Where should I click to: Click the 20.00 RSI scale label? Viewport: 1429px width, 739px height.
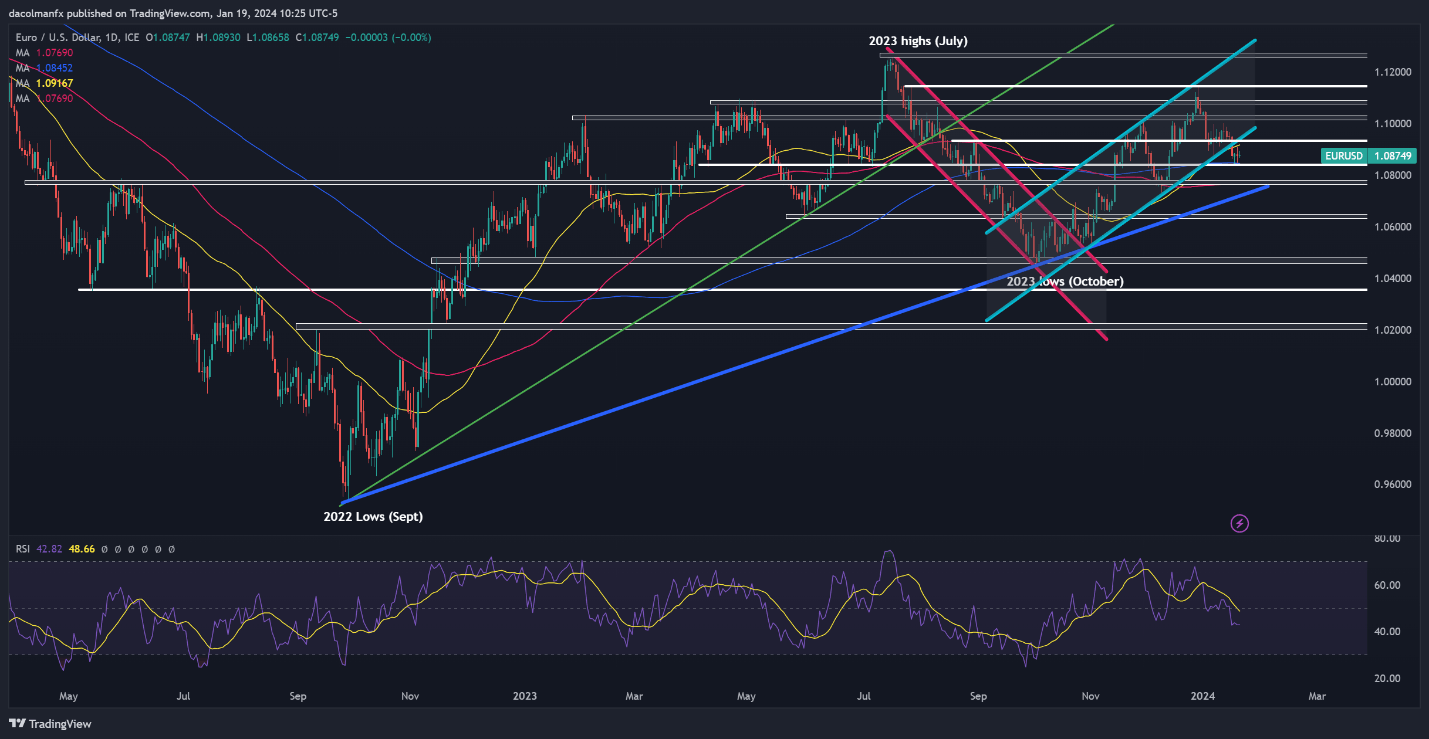(x=1387, y=678)
